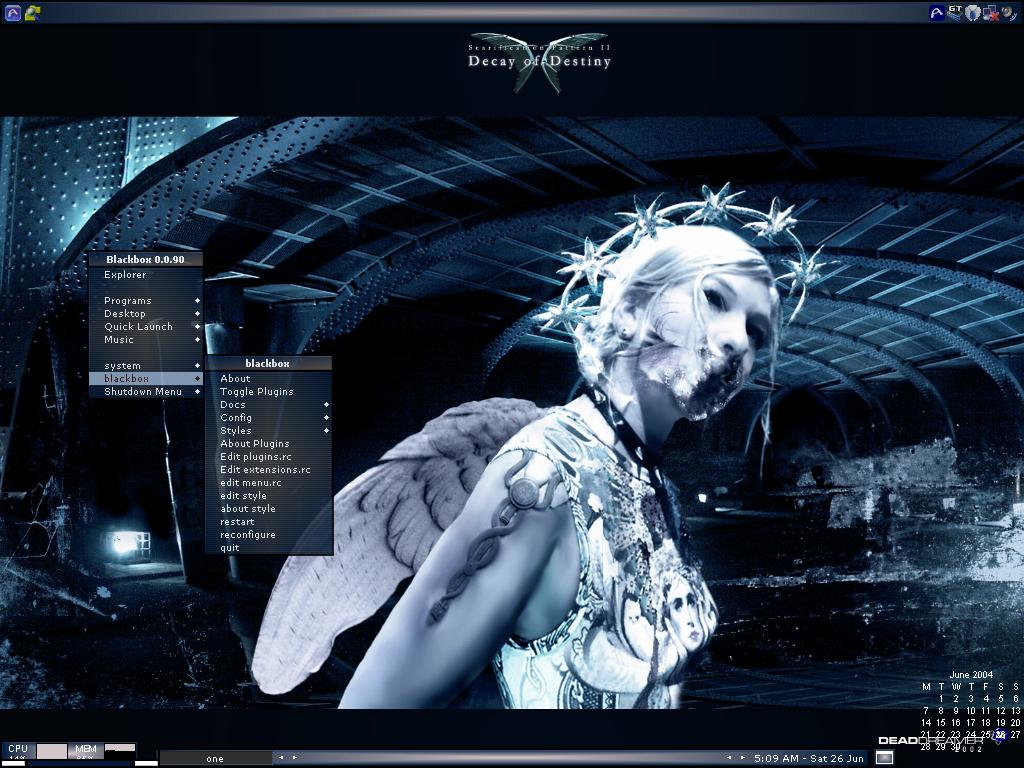The width and height of the screenshot is (1024, 768).
Task: Click the right arrow before the clock
Action: 743,758
